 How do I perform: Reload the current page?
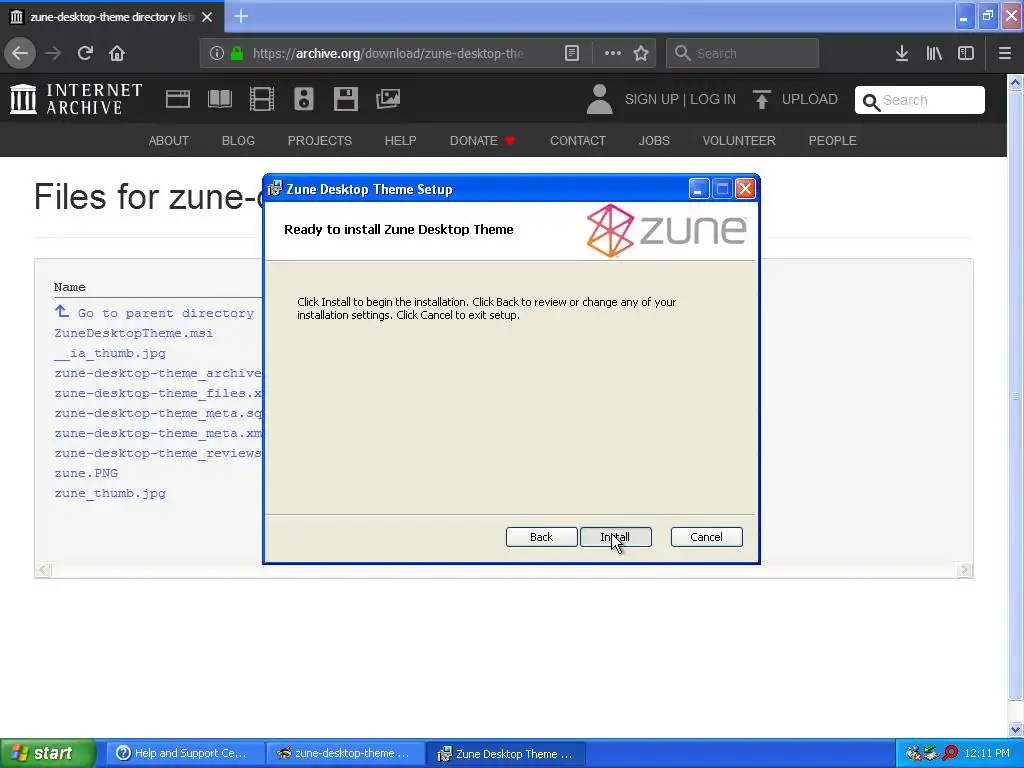pos(85,54)
